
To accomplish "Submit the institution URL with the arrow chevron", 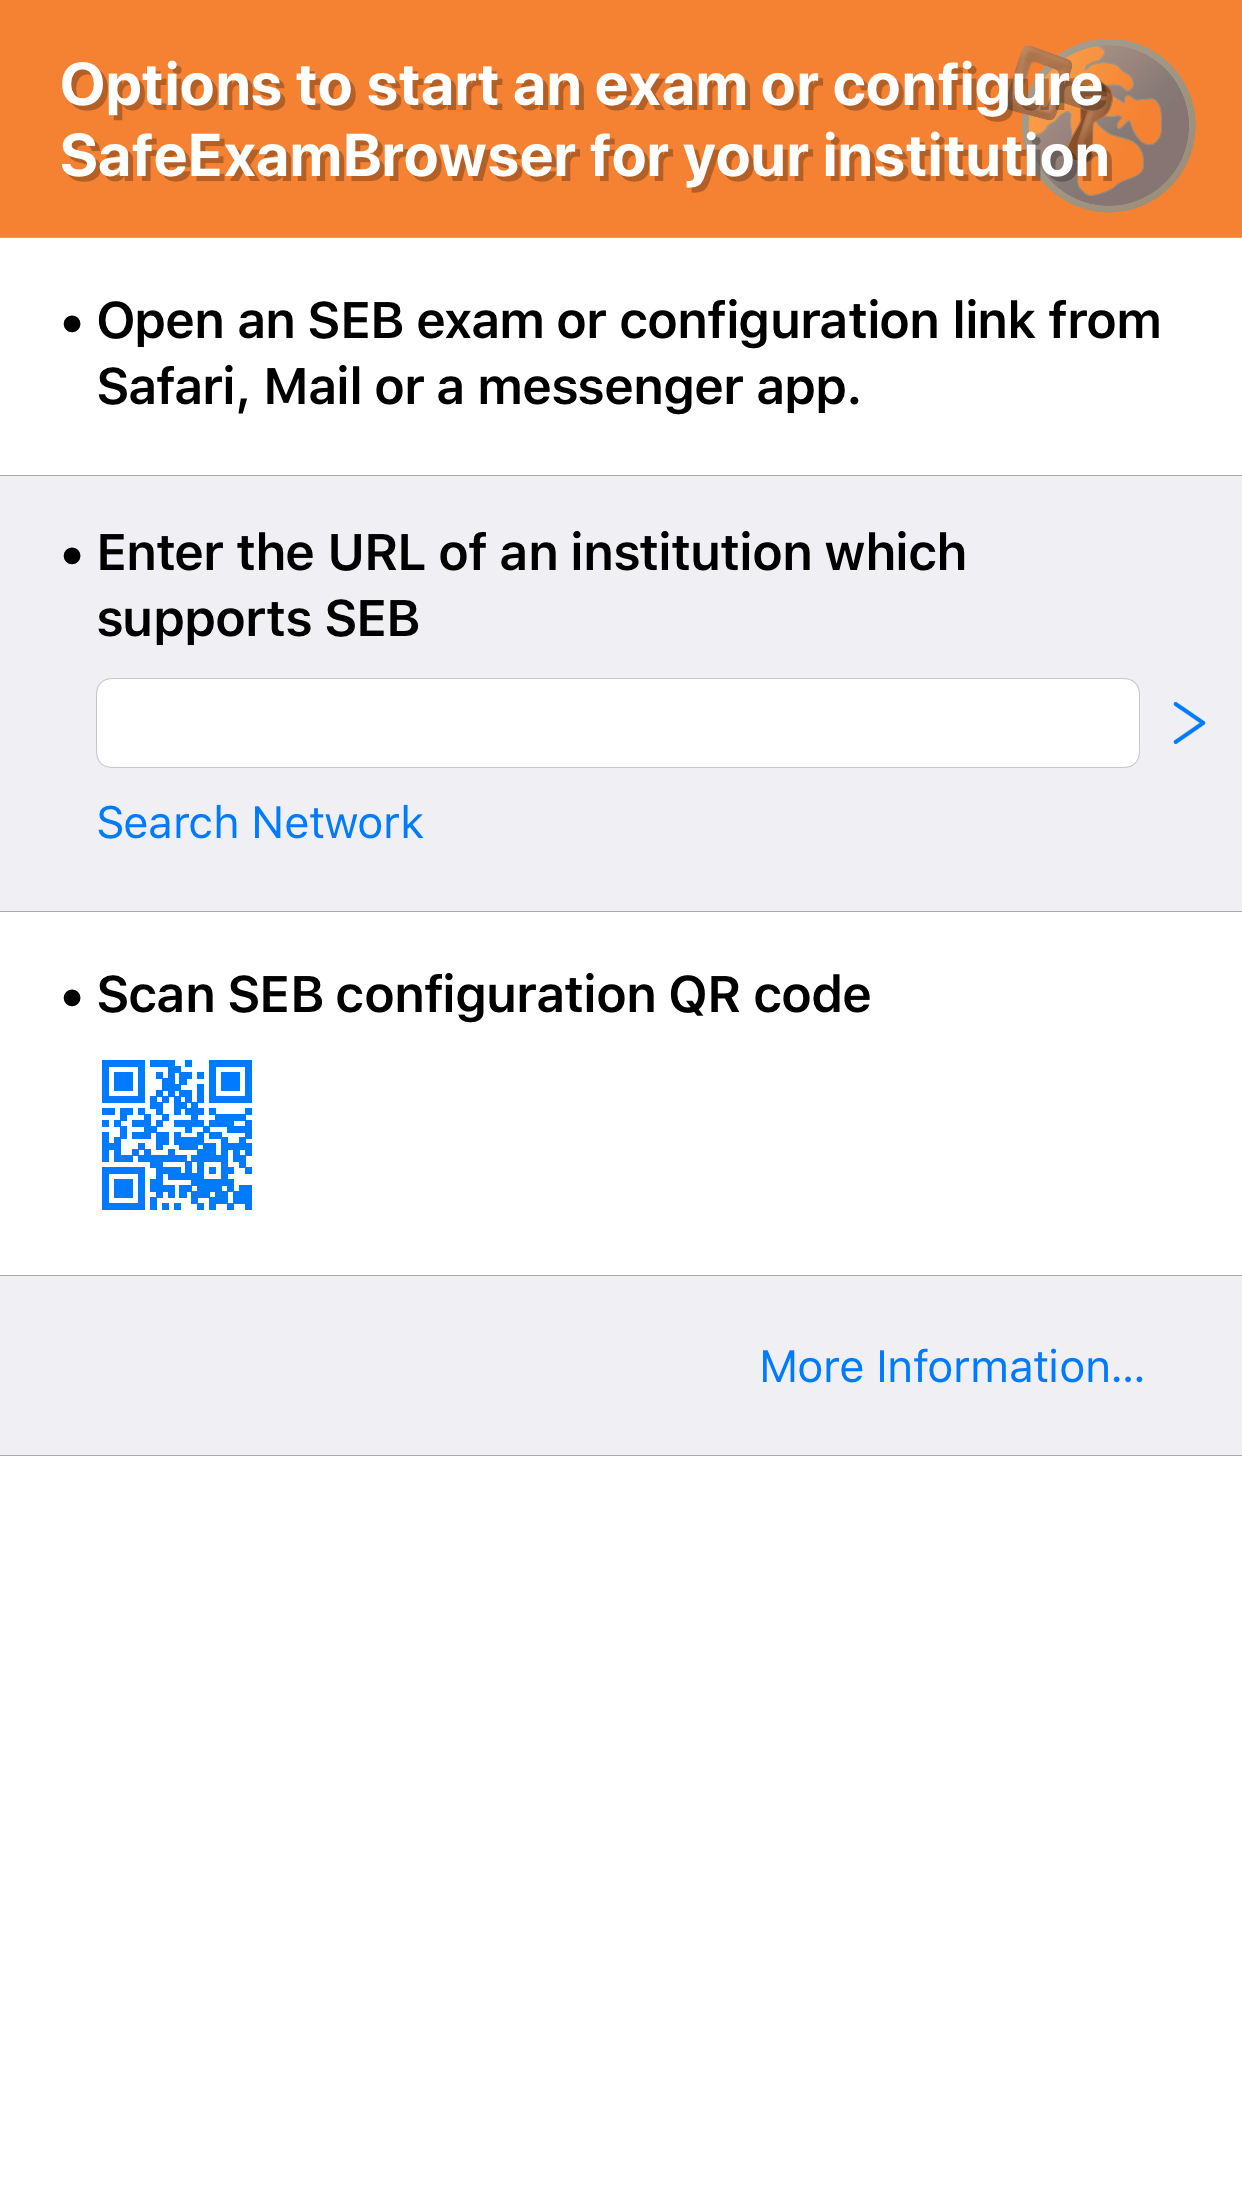I will [x=1189, y=722].
